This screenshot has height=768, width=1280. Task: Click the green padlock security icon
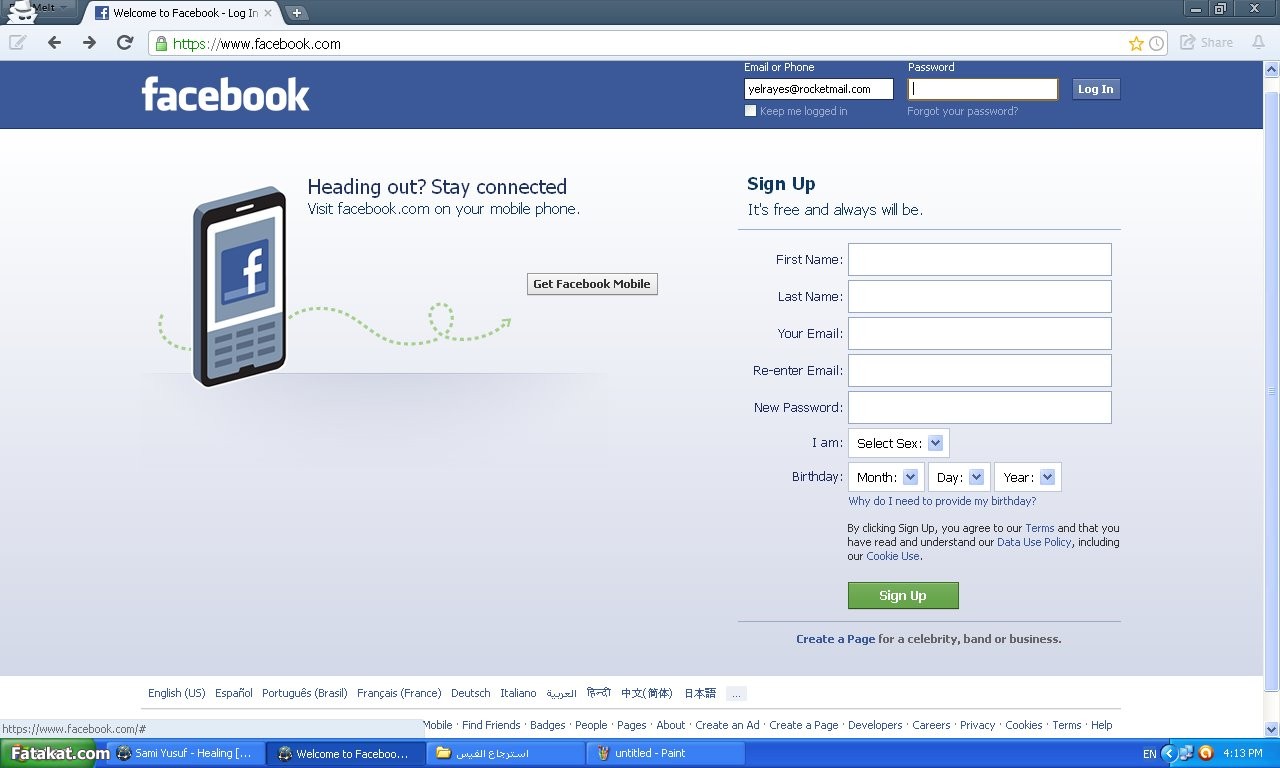tap(160, 44)
